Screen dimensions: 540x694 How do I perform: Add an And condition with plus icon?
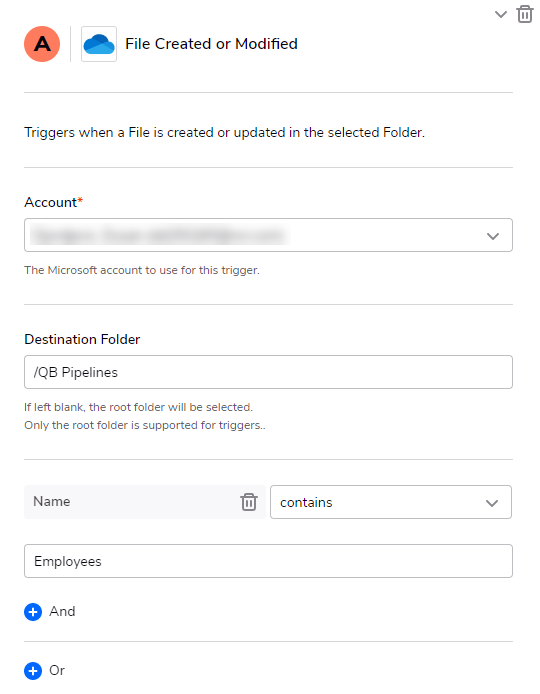(x=33, y=612)
